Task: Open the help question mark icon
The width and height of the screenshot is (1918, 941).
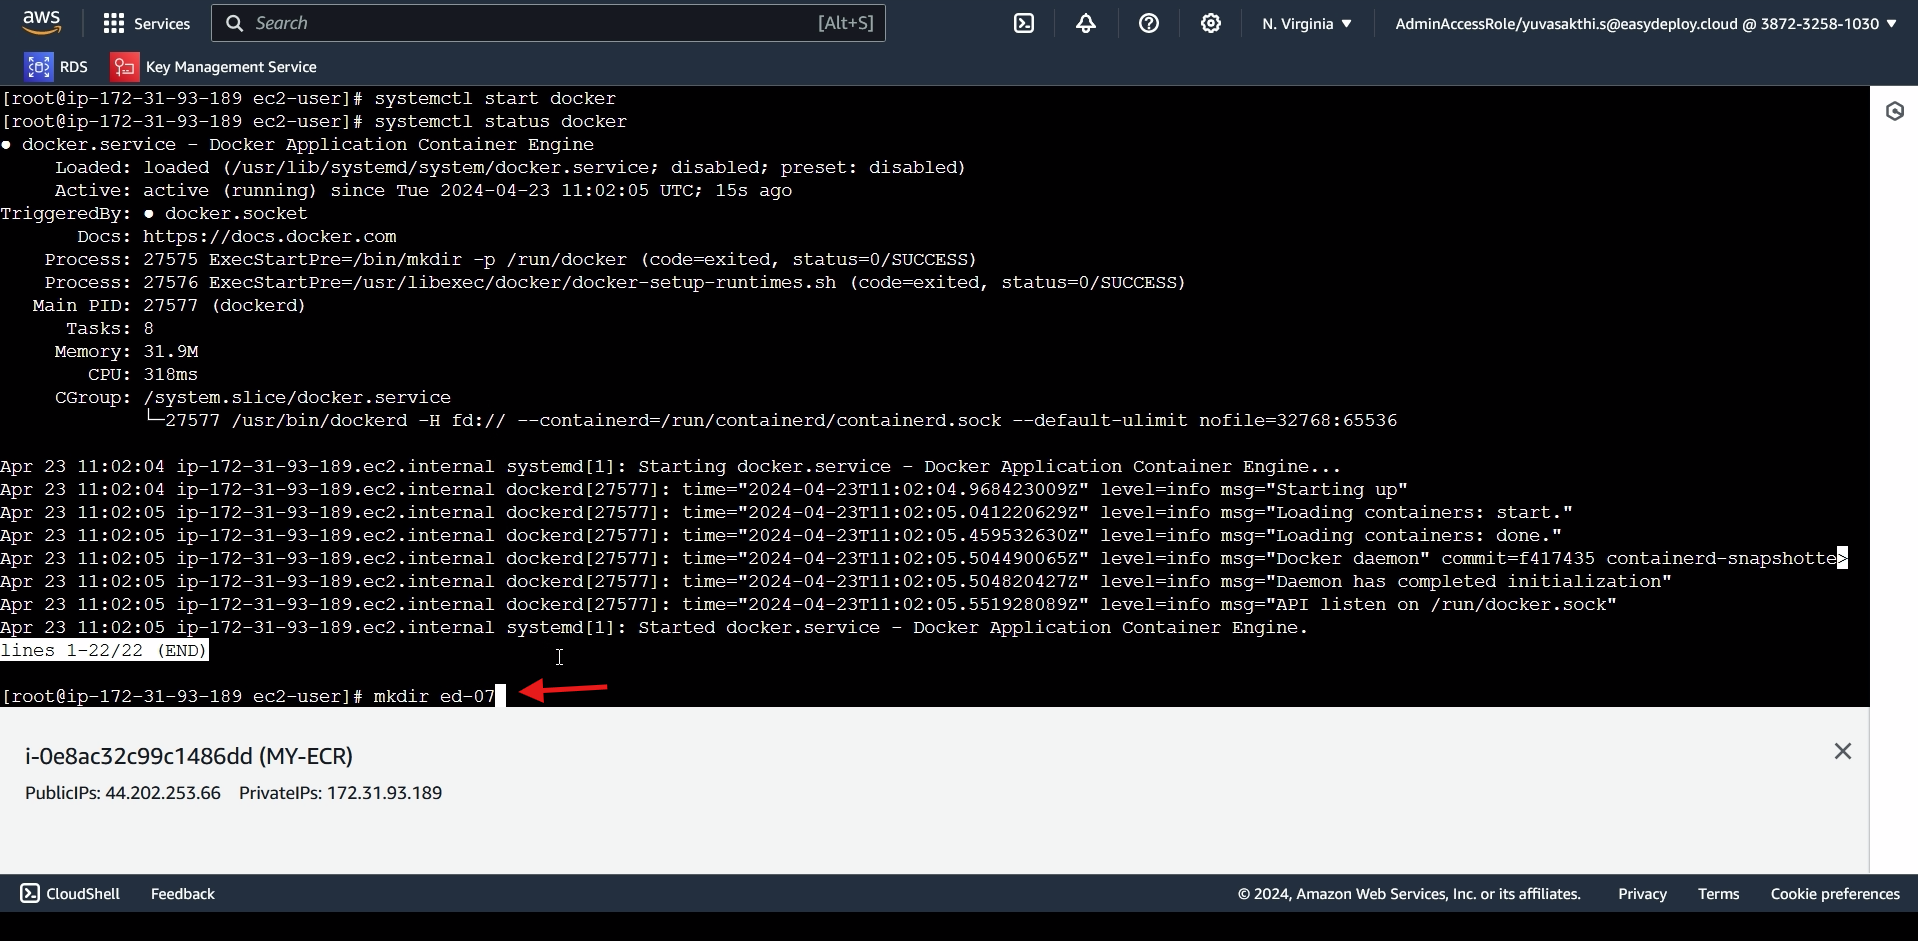Action: point(1149,23)
